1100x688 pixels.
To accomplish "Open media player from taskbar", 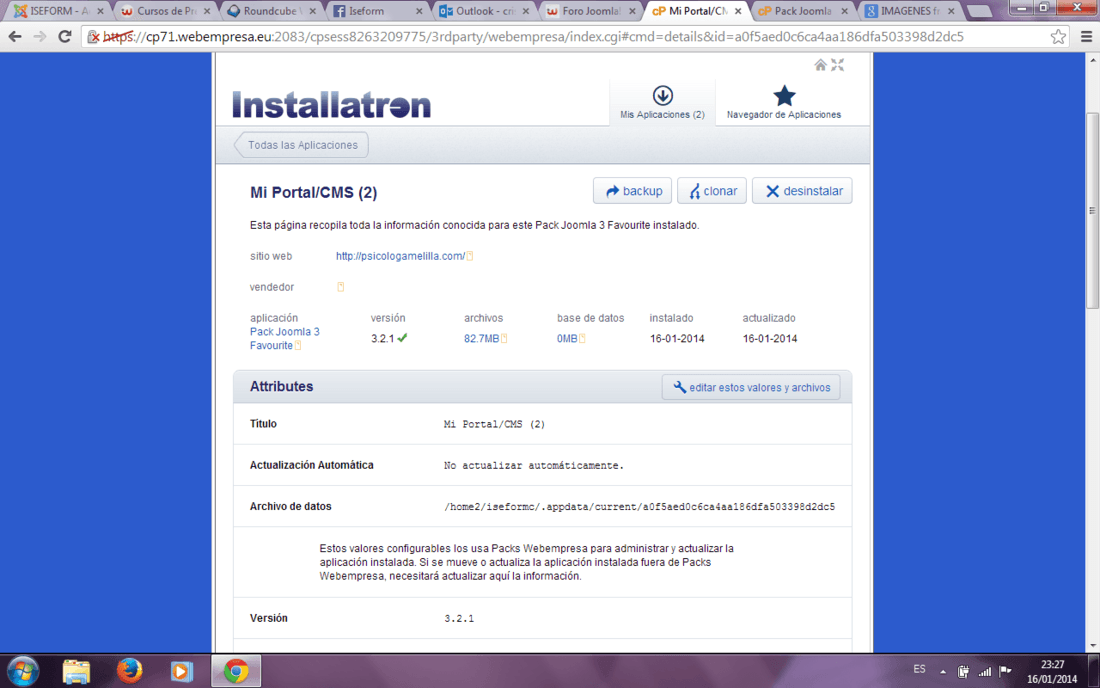I will pyautogui.click(x=182, y=671).
